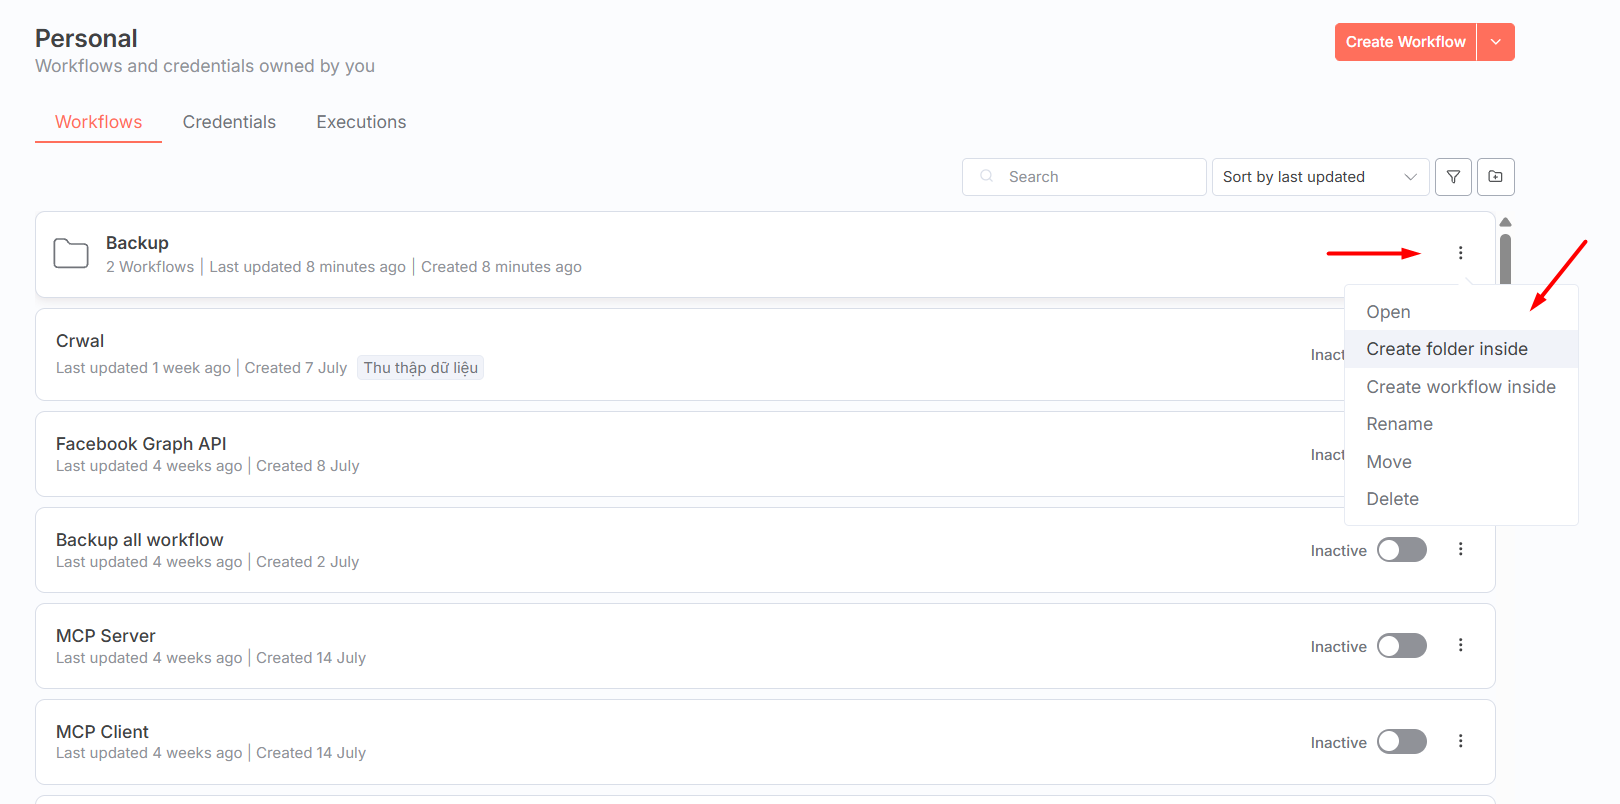Screen dimensions: 1620x804
Task: Click the Create Workflow button
Action: [1405, 42]
